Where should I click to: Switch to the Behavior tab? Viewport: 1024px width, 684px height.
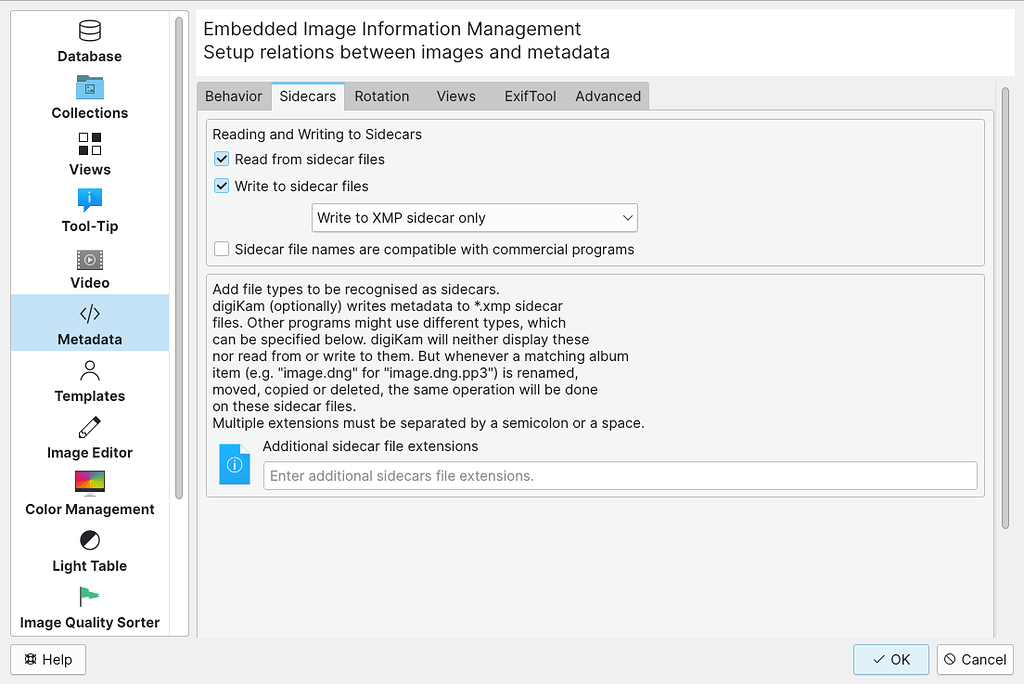pos(233,96)
